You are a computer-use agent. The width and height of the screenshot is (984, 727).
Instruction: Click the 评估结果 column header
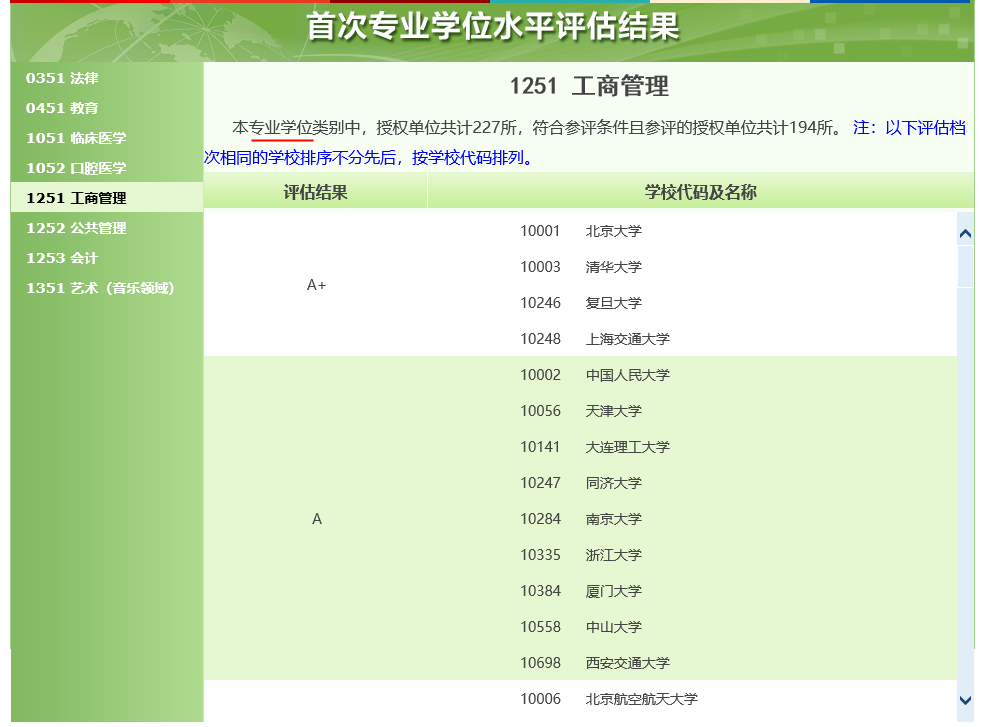316,192
